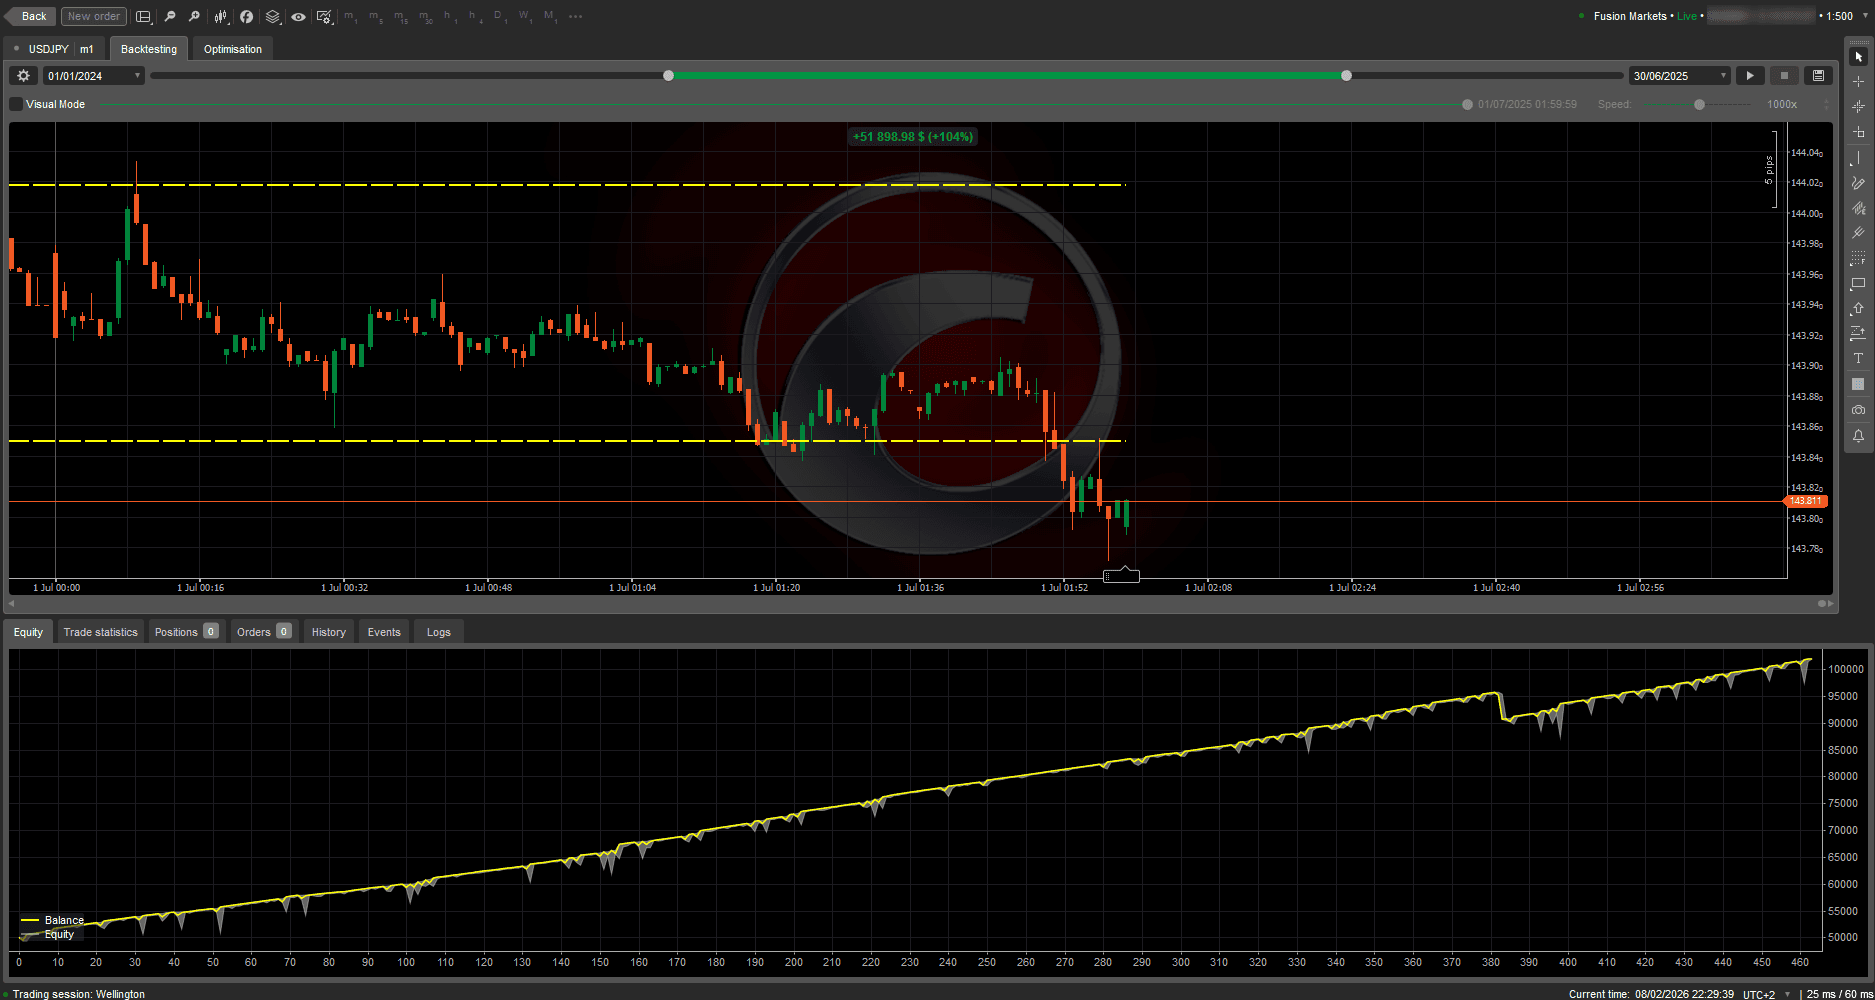This screenshot has width=1875, height=1000.
Task: Switch to the Trade statistics tab
Action: click(100, 631)
